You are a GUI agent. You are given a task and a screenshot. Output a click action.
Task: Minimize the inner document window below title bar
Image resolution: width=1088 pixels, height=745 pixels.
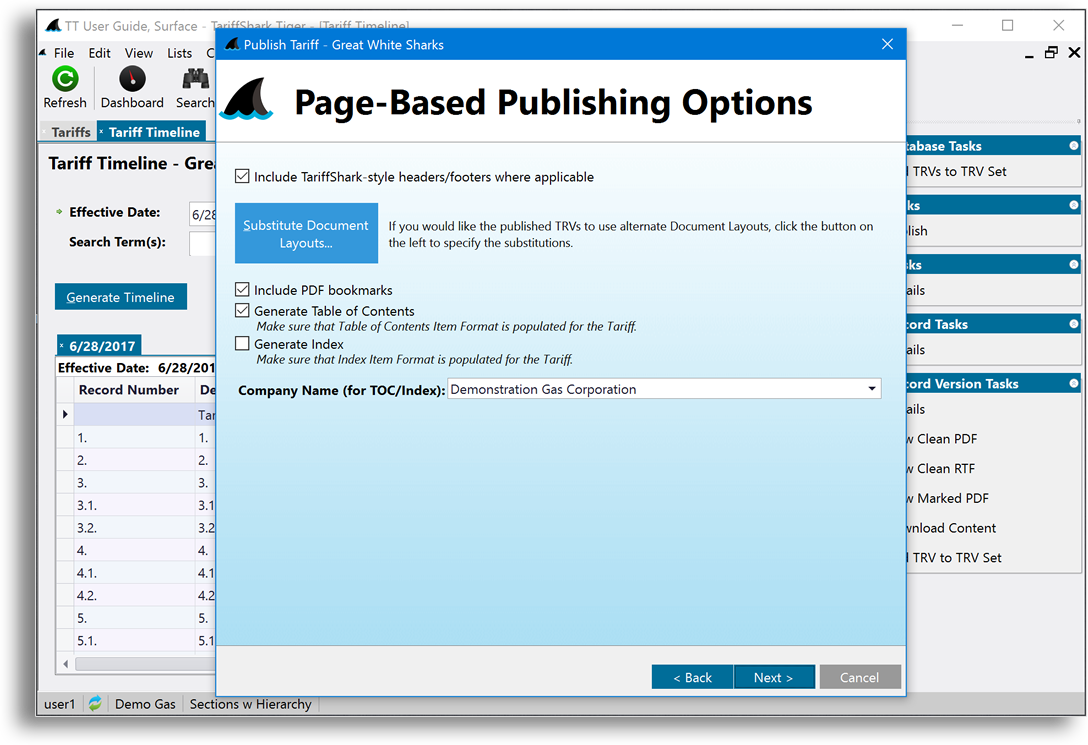pyautogui.click(x=1029, y=54)
